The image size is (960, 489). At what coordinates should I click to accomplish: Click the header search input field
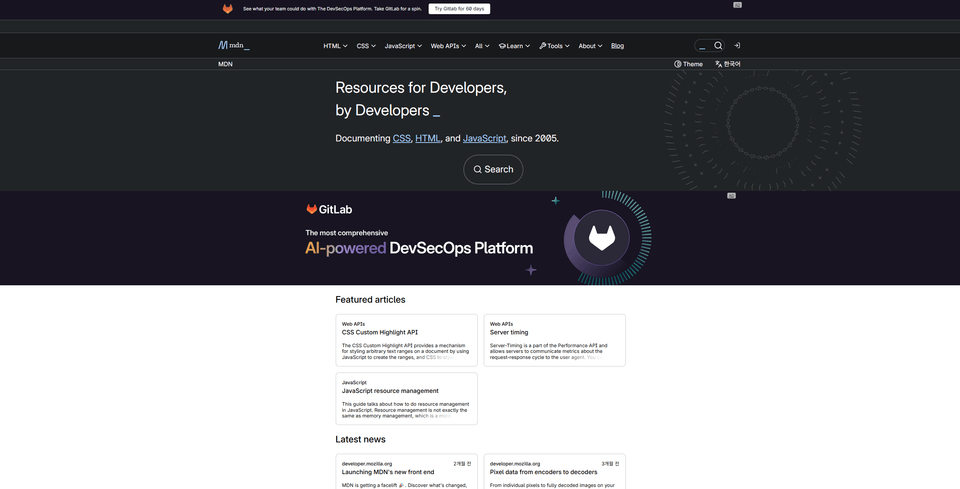tap(704, 45)
